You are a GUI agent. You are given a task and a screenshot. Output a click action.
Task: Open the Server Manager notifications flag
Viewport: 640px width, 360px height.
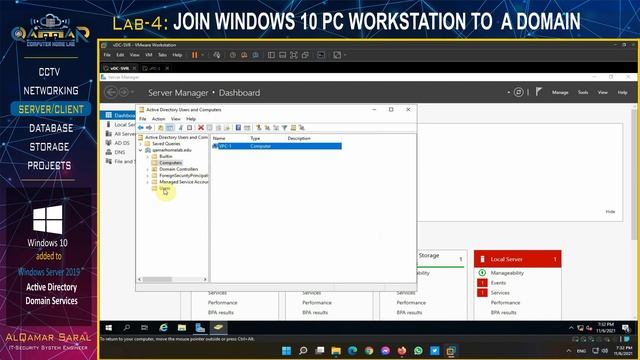click(x=539, y=92)
